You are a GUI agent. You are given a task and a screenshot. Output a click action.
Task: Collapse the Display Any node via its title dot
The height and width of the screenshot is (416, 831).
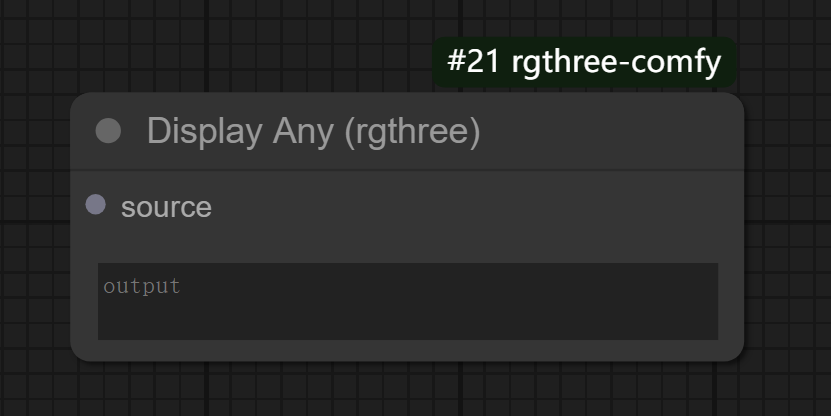pos(108,131)
